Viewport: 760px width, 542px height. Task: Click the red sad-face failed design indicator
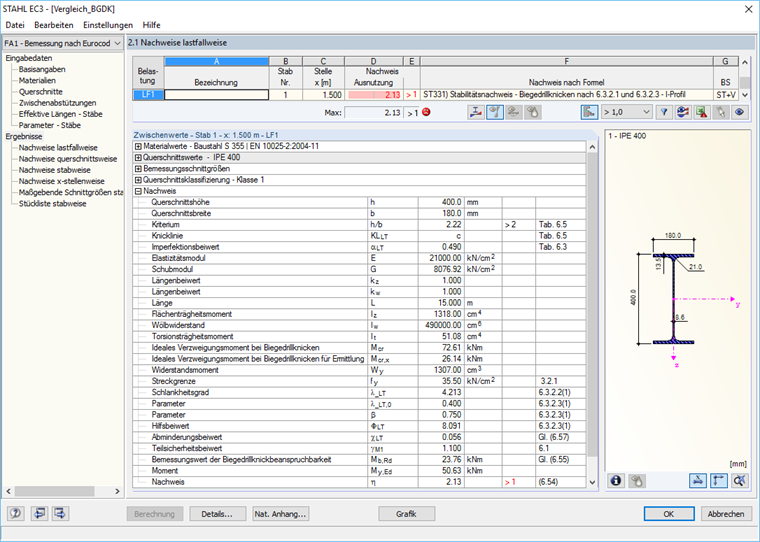point(427,112)
